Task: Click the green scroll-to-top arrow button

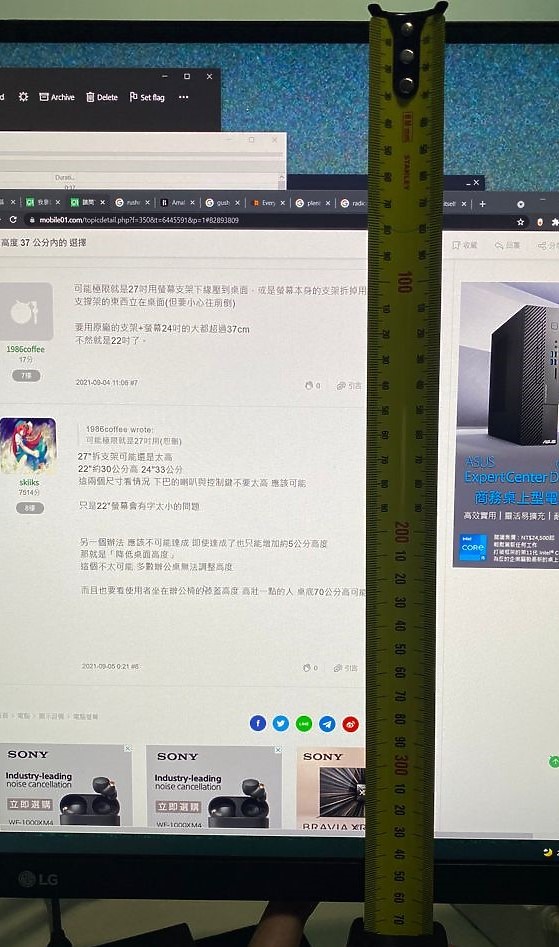Action: [x=554, y=762]
